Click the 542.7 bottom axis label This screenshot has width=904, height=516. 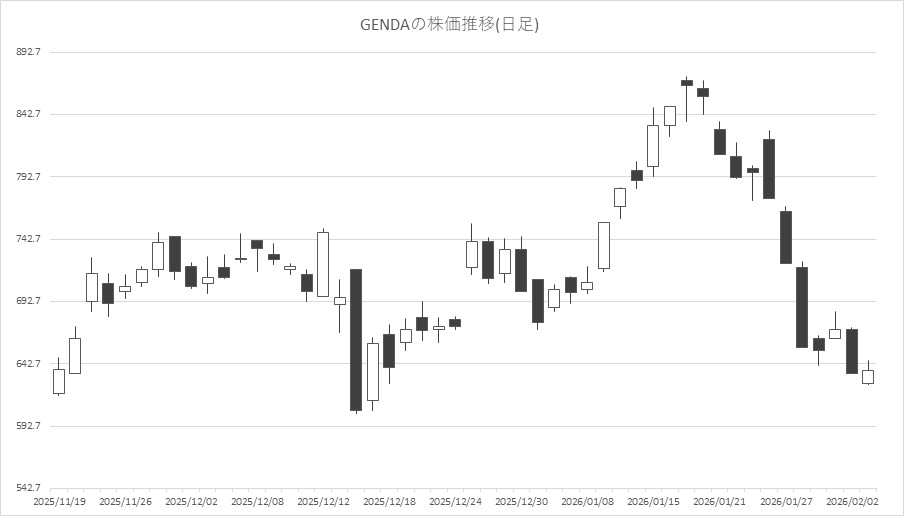point(26,488)
